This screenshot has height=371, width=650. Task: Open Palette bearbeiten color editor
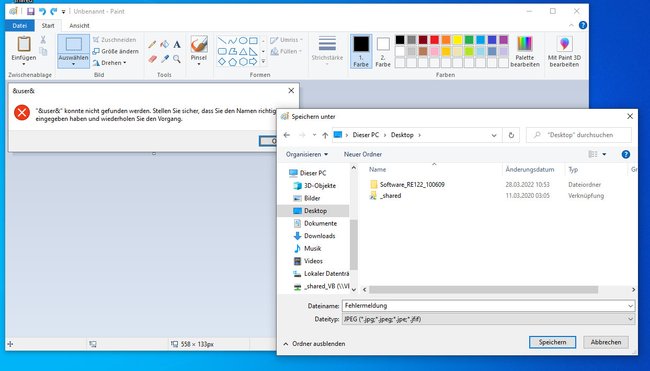(x=525, y=51)
